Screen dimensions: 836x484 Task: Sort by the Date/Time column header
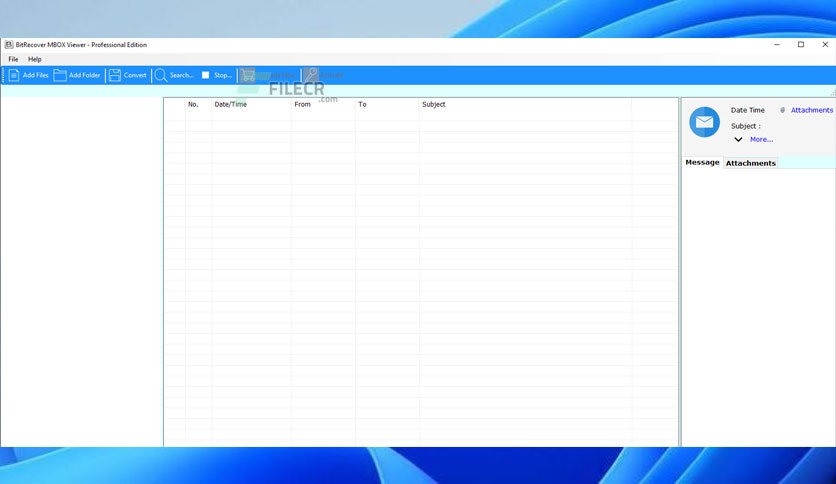251,104
